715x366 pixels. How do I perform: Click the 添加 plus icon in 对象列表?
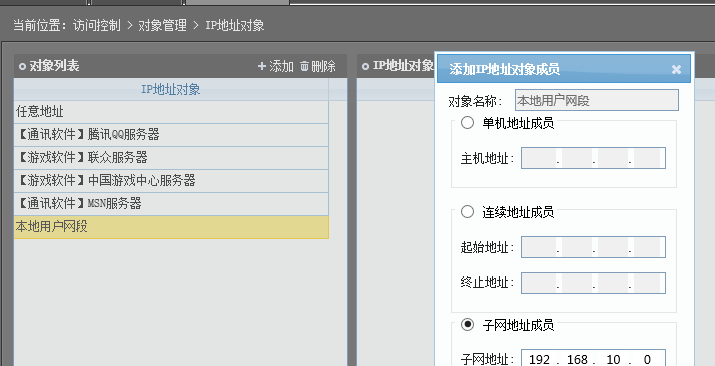(262, 66)
